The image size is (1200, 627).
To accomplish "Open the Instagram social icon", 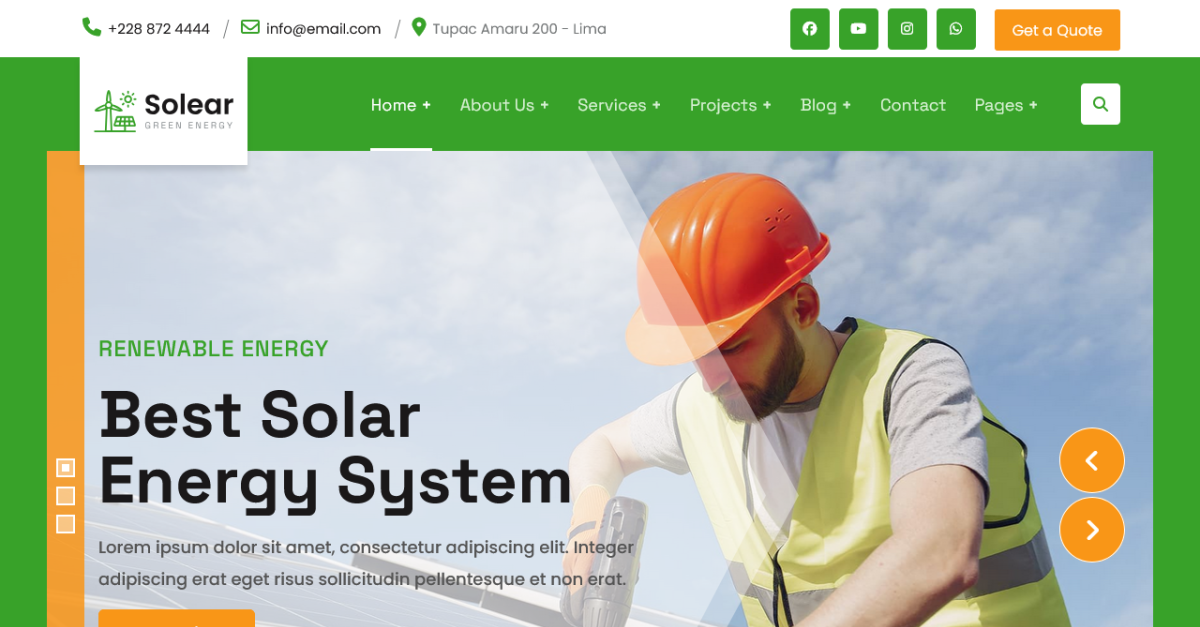I will [x=907, y=29].
